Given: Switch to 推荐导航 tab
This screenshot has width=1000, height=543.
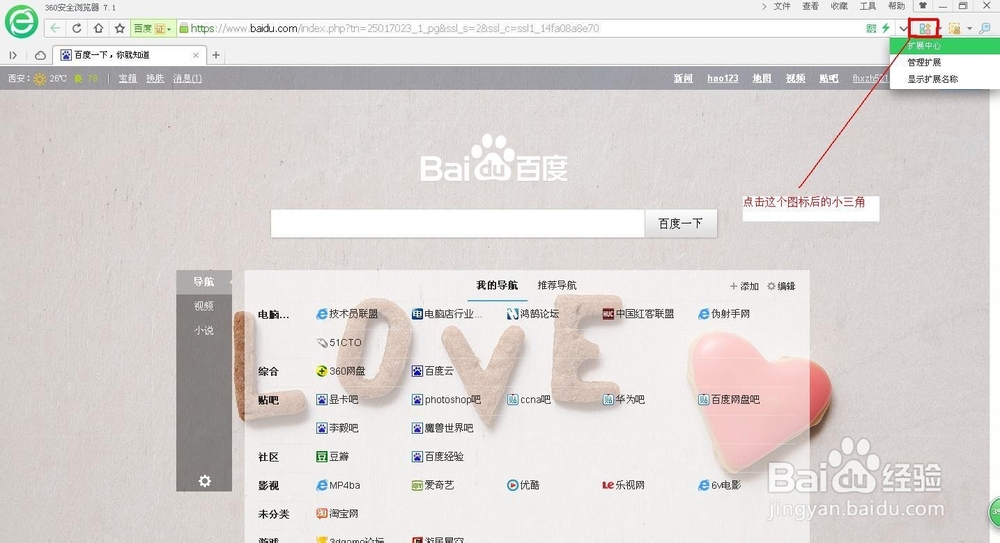Looking at the screenshot, I should (x=557, y=285).
